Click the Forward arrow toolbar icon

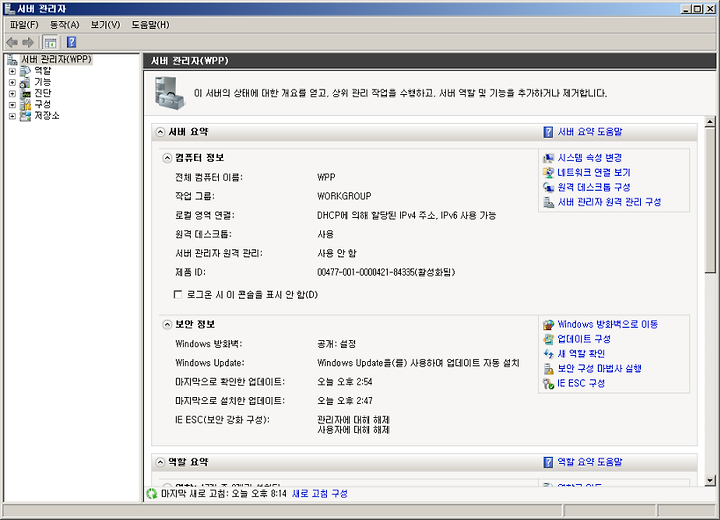point(28,43)
